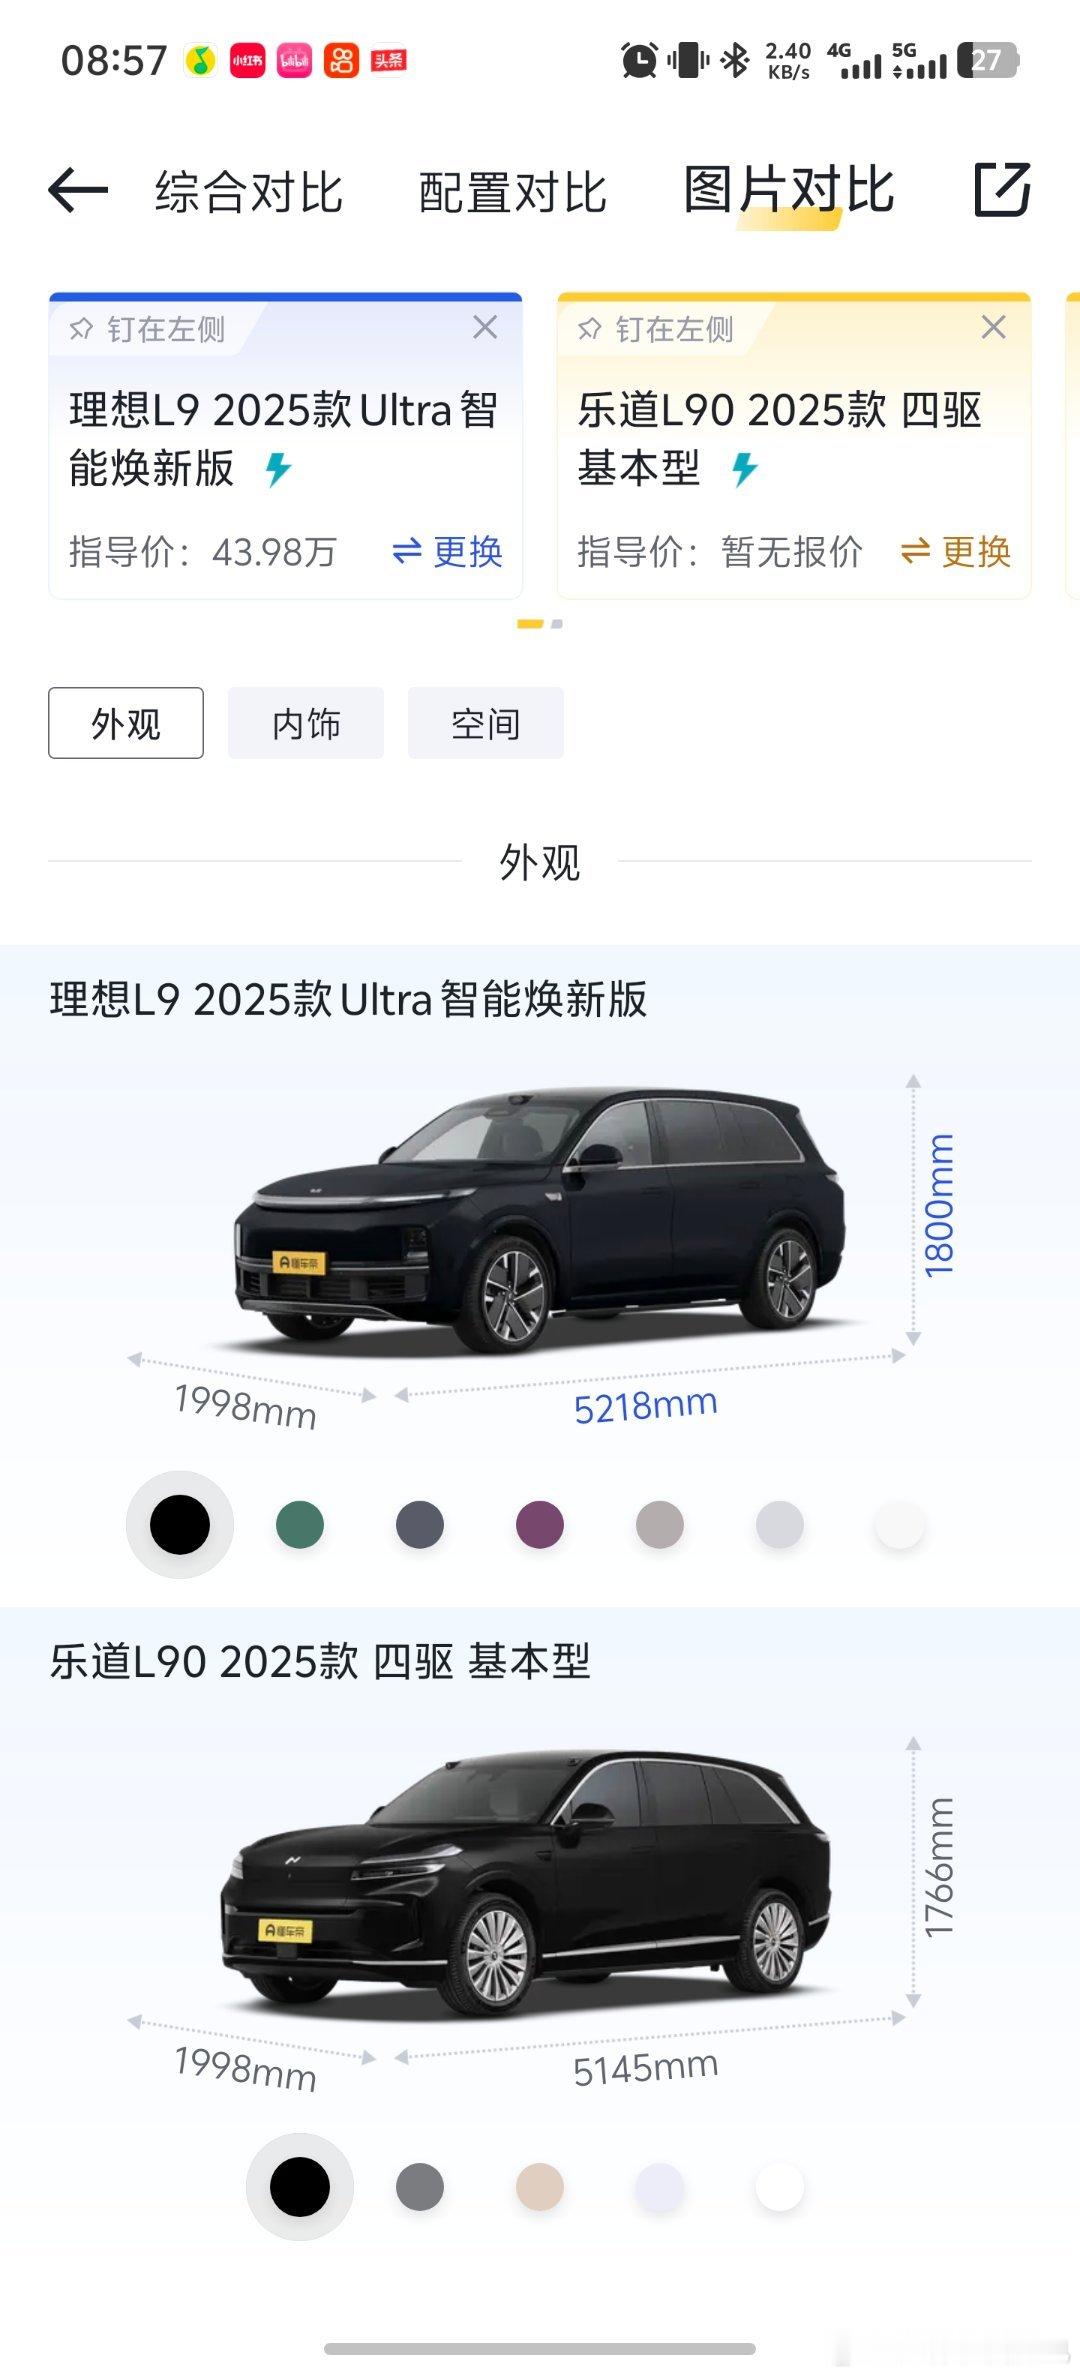
Task: Click 更换 to swap the 乐道L90 model
Action: tap(956, 551)
